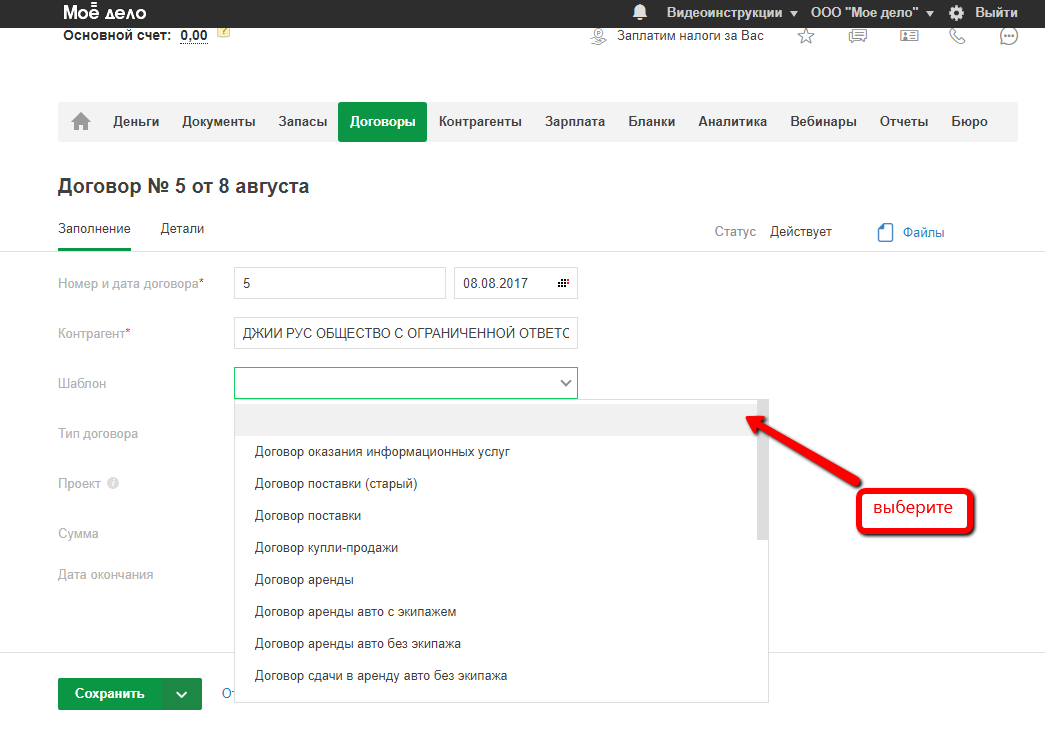Click the Моё дело logo
This screenshot has width=1045, height=732.
pos(105,12)
